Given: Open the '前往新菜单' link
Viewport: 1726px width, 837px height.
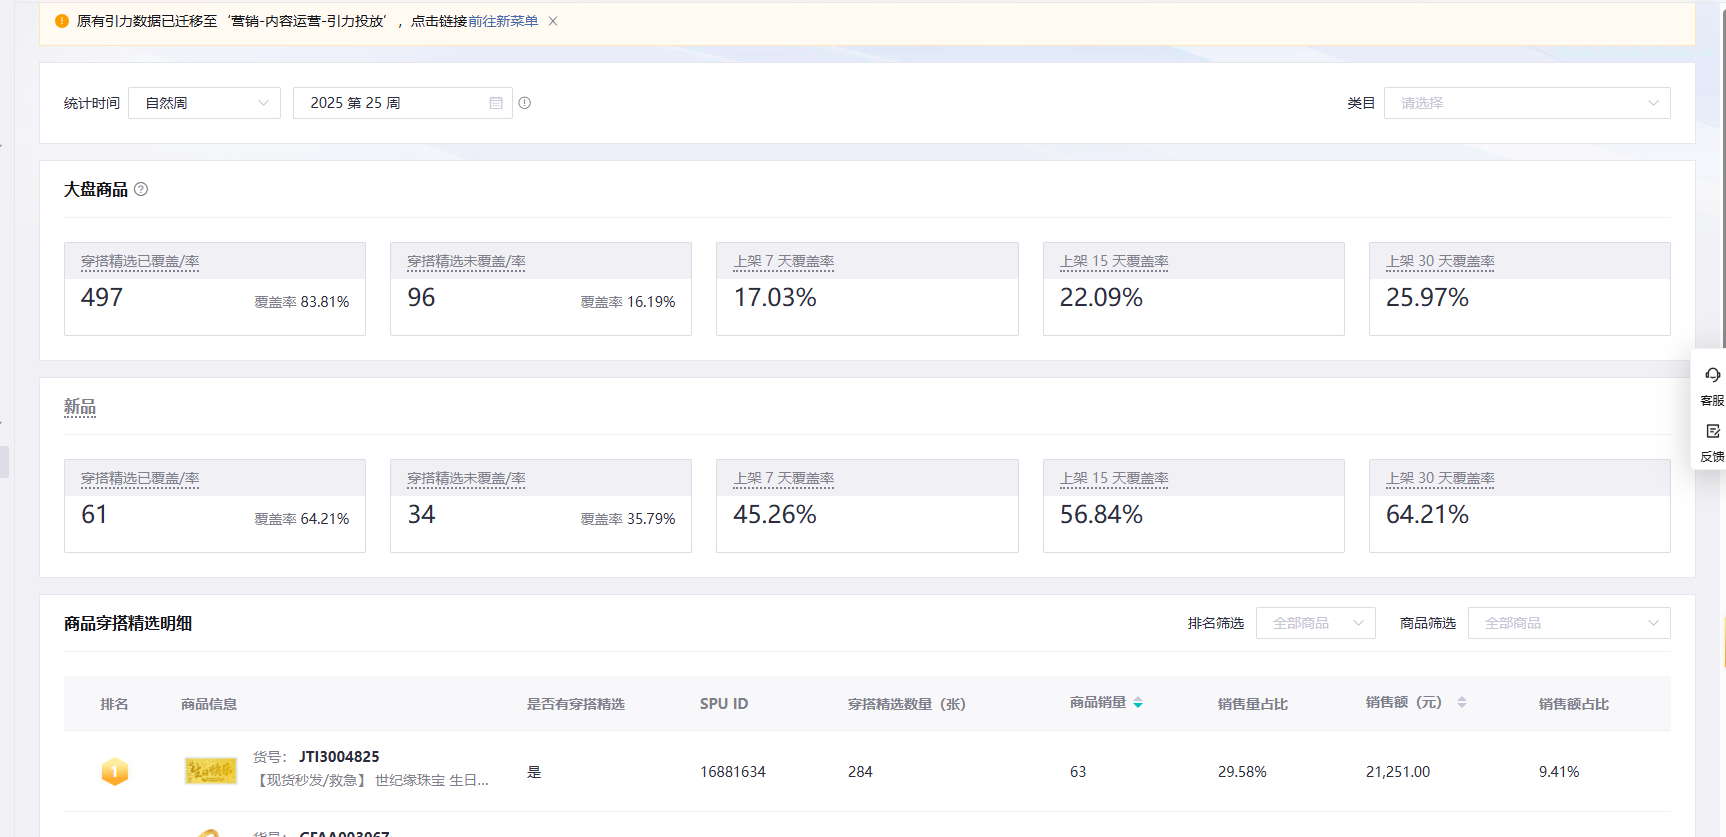Looking at the screenshot, I should pos(502,21).
